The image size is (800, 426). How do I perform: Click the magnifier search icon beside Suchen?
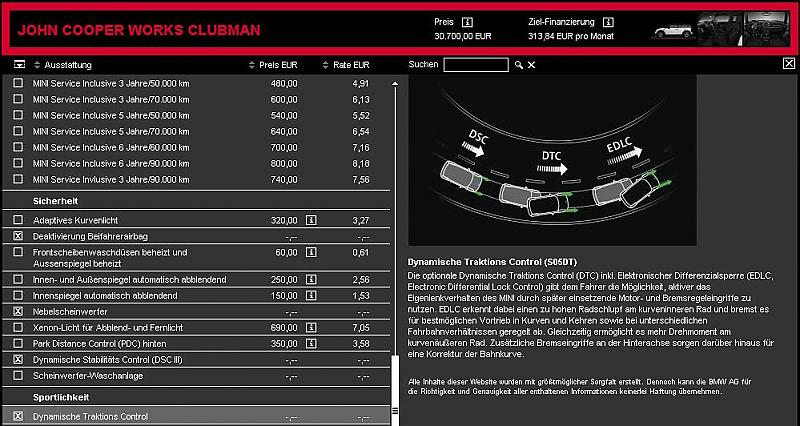(x=519, y=65)
